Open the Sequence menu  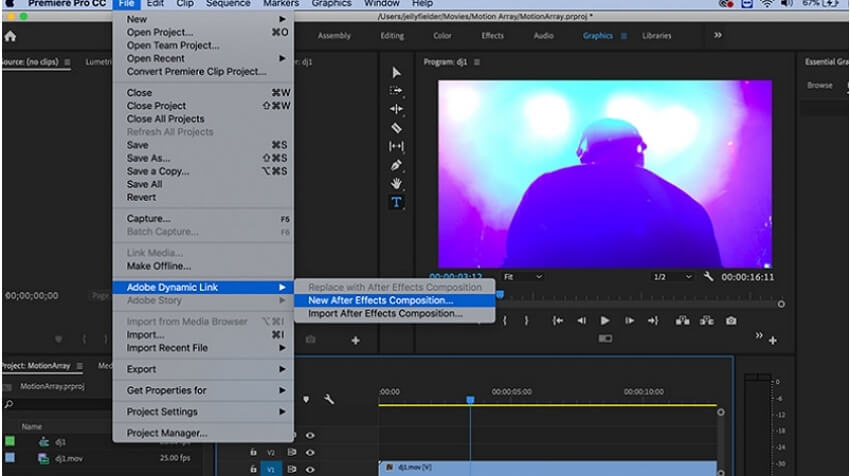pos(228,4)
